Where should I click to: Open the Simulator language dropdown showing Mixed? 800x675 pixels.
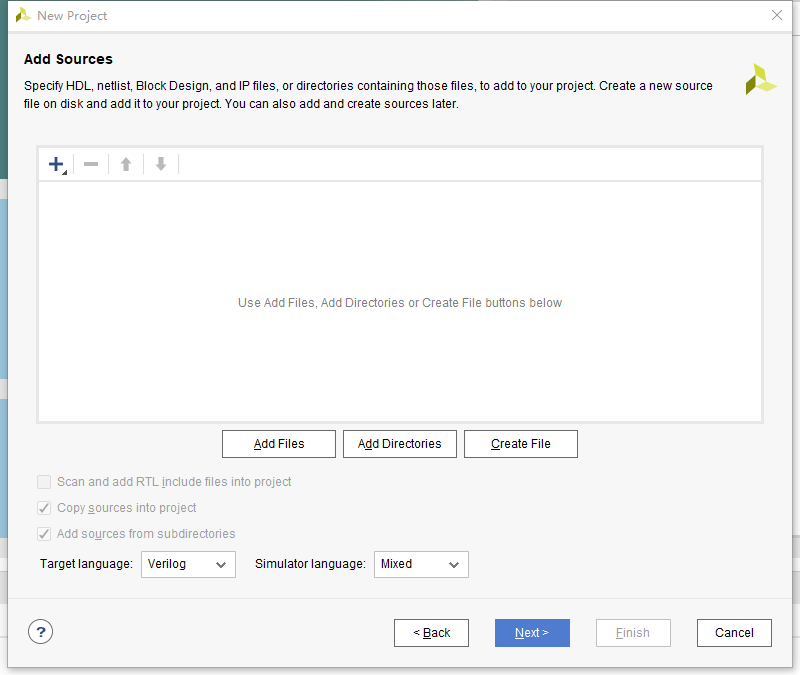tap(421, 564)
